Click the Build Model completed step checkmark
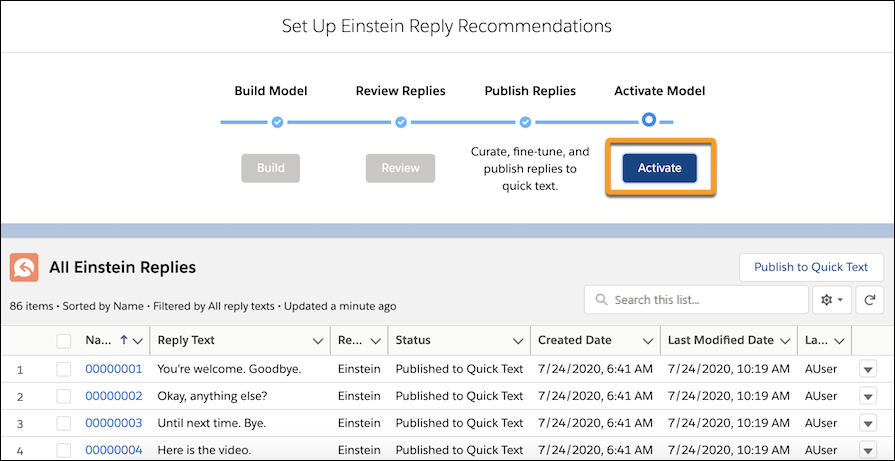The image size is (895, 461). [277, 122]
